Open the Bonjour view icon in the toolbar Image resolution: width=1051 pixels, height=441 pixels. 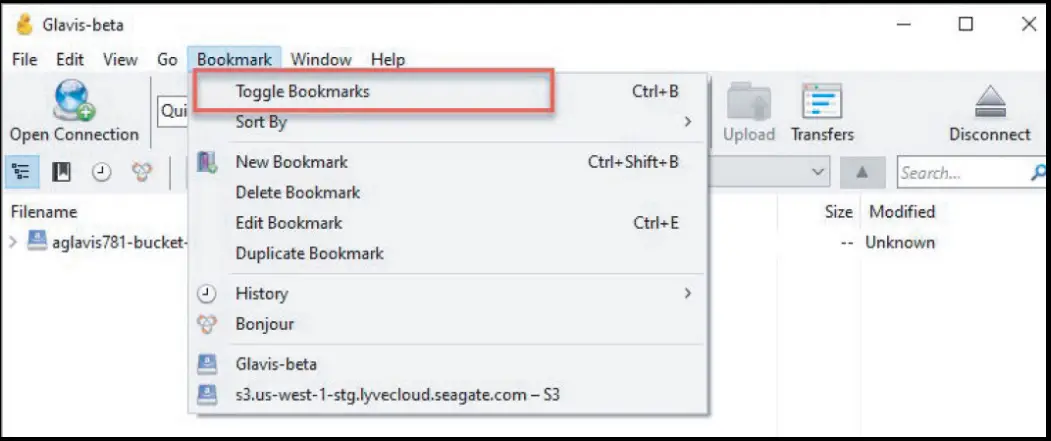[142, 173]
